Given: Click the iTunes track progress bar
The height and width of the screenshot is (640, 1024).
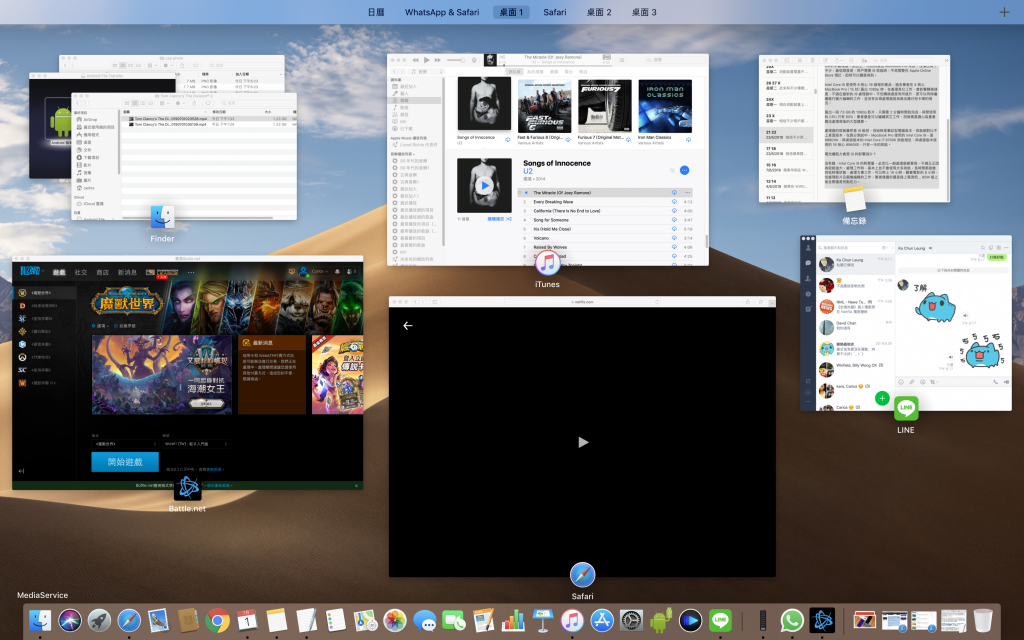Looking at the screenshot, I should tap(552, 64).
